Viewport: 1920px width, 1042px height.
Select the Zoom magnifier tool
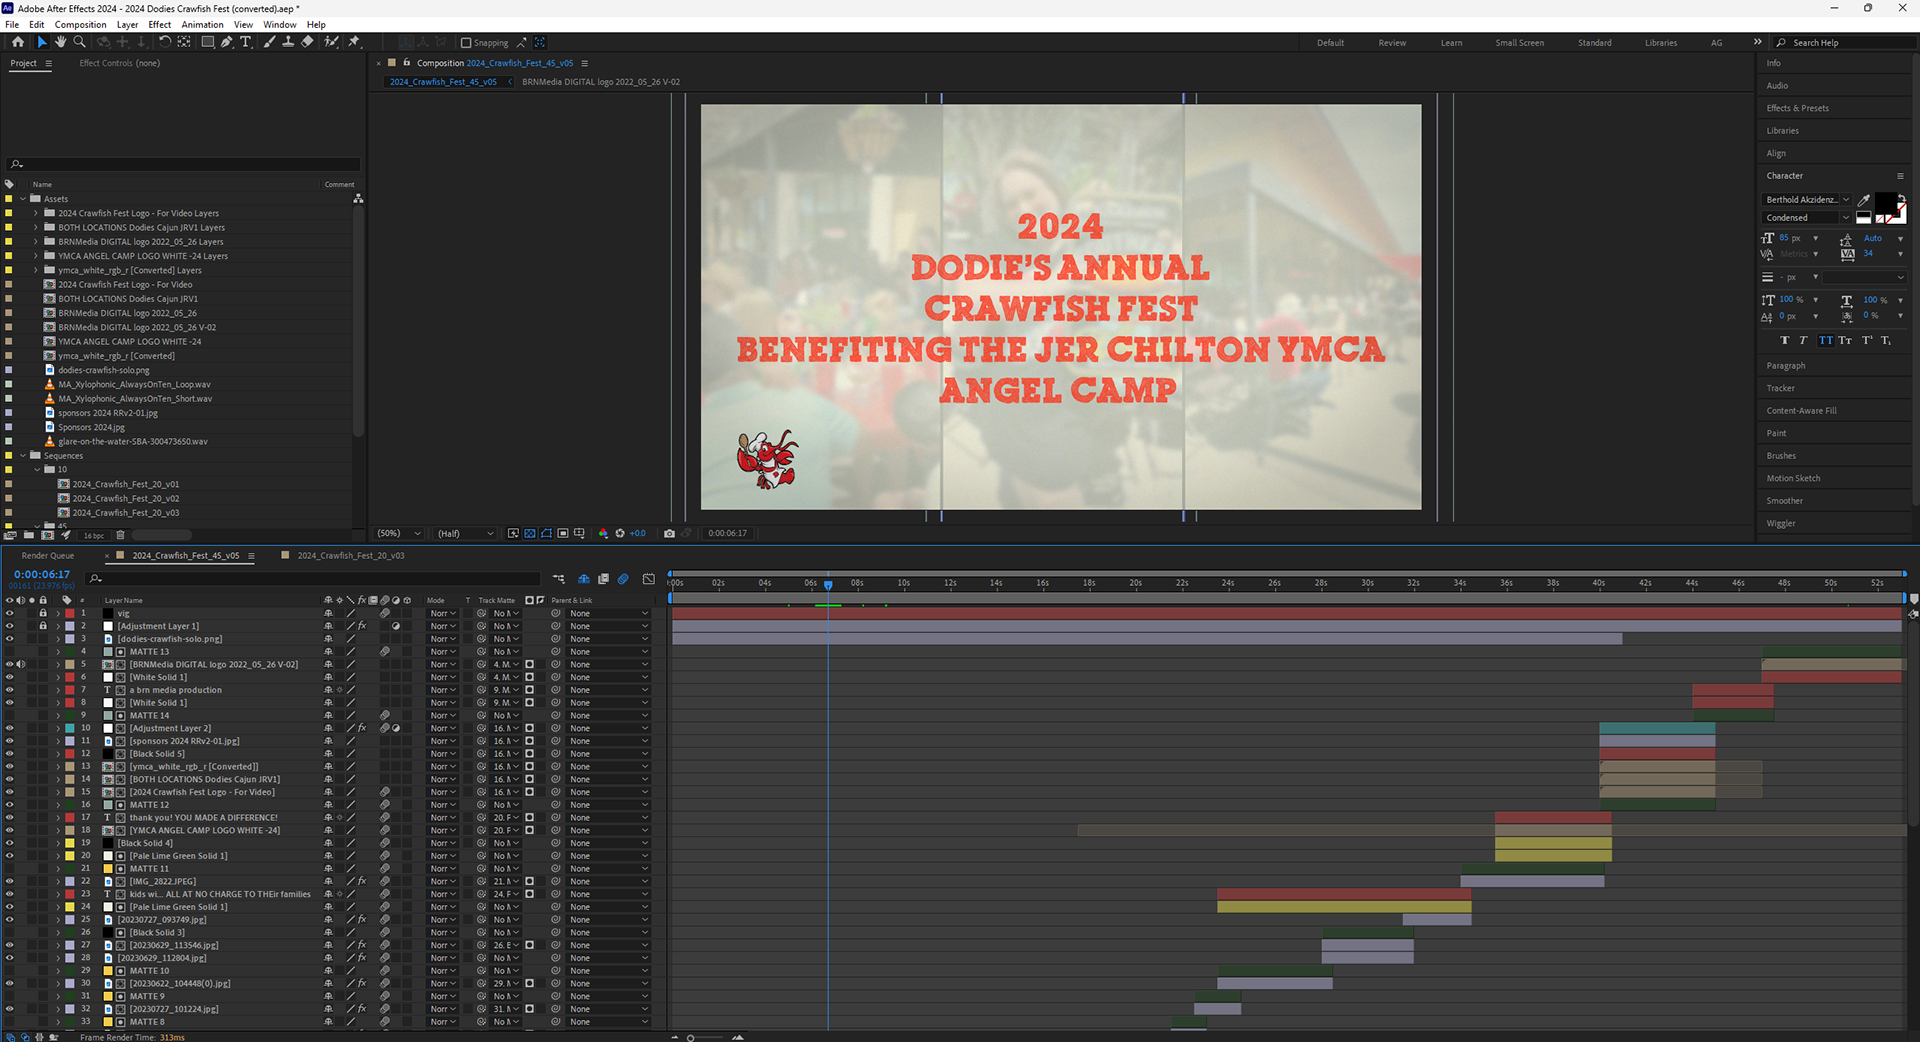79,42
